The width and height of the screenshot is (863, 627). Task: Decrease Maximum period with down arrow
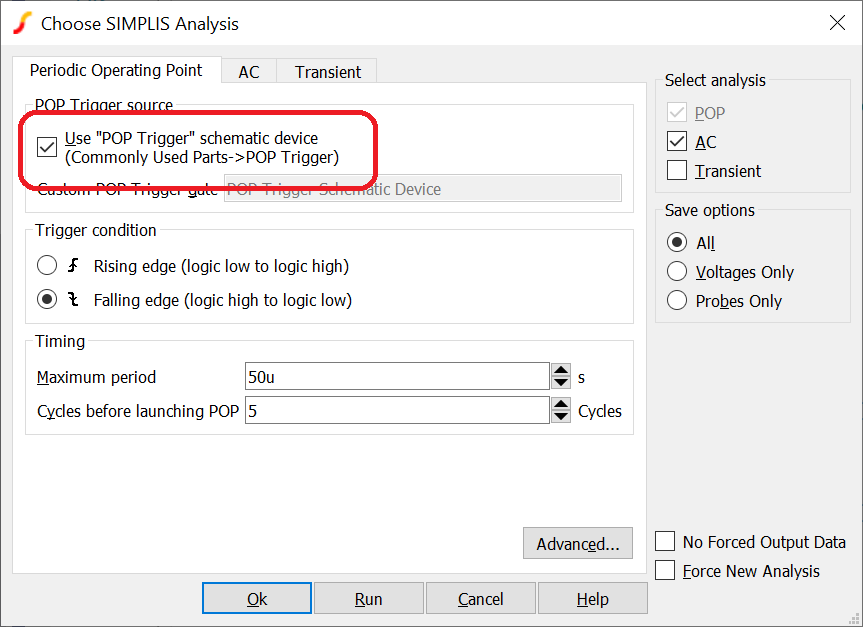(561, 383)
